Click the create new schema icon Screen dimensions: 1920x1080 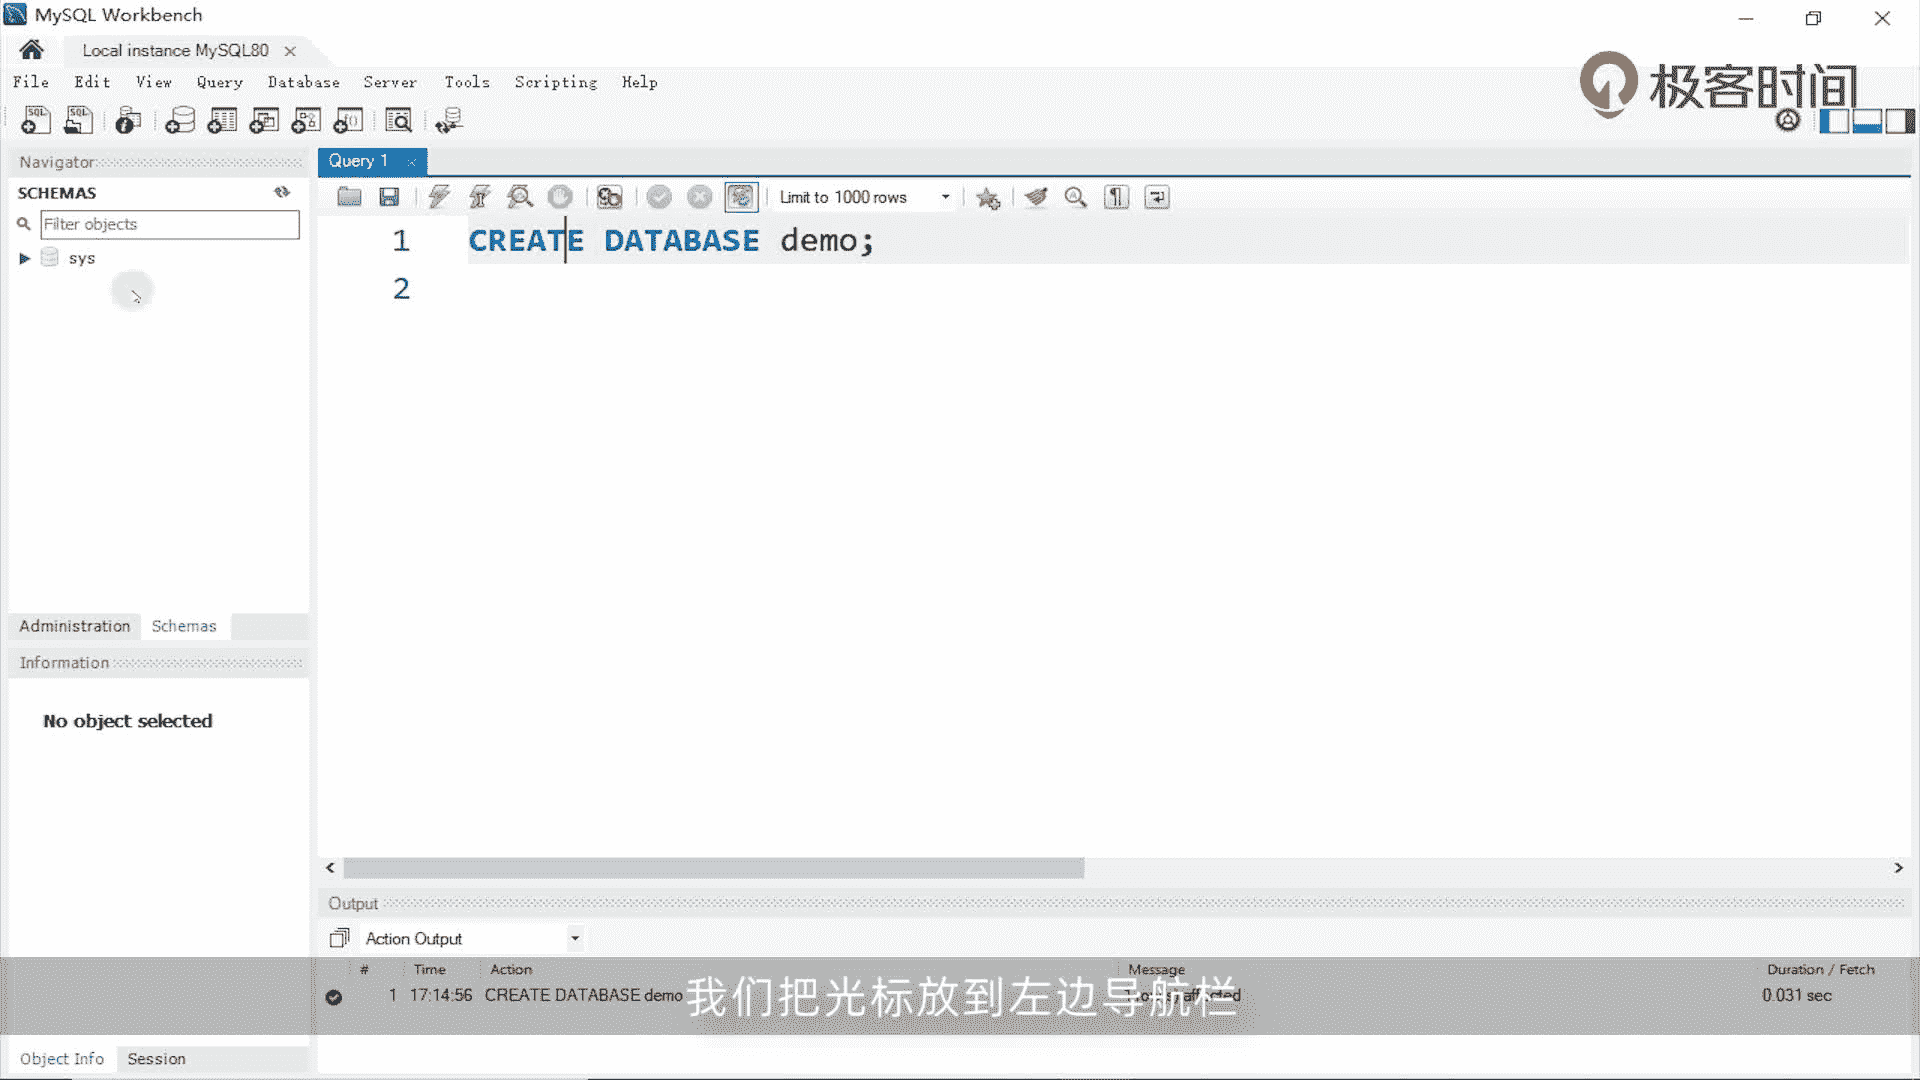(180, 121)
